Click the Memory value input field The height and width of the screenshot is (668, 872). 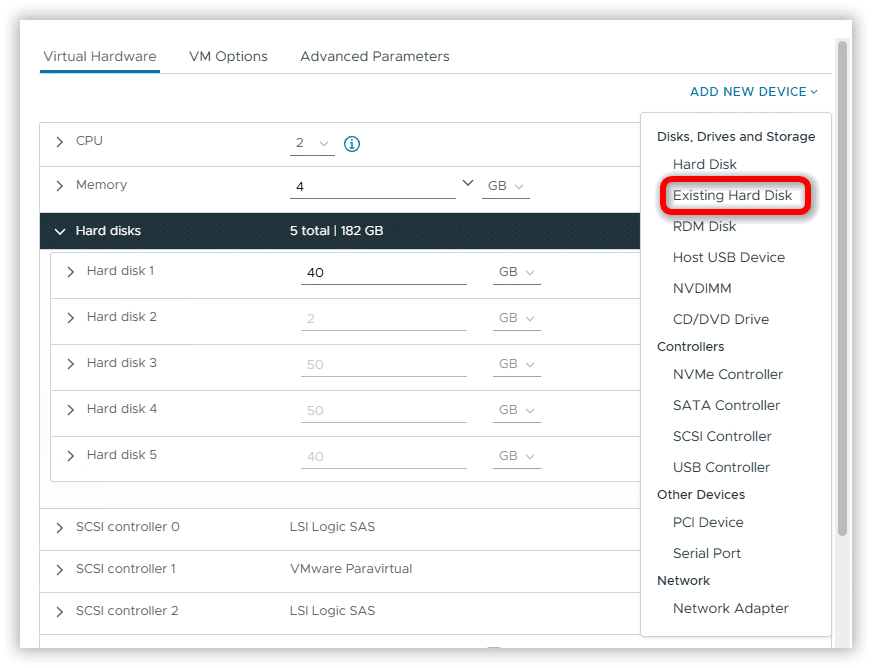click(372, 187)
